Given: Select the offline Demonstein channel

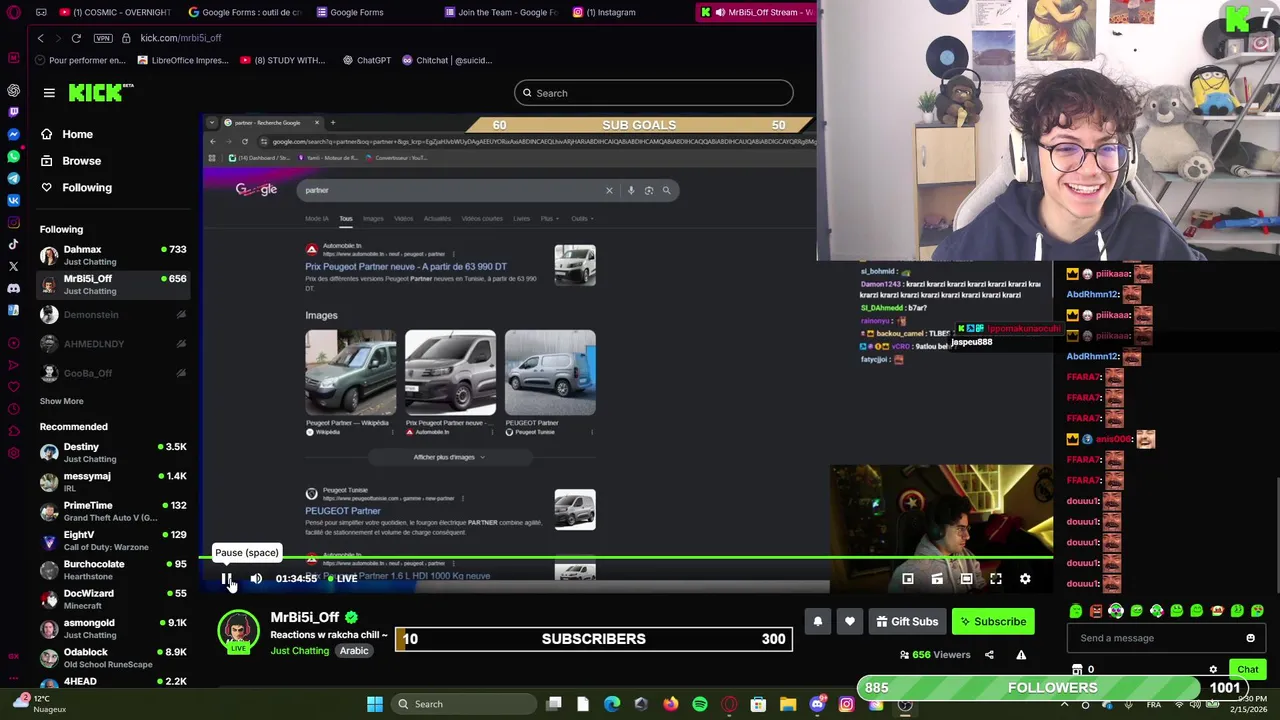Looking at the screenshot, I should [113, 315].
